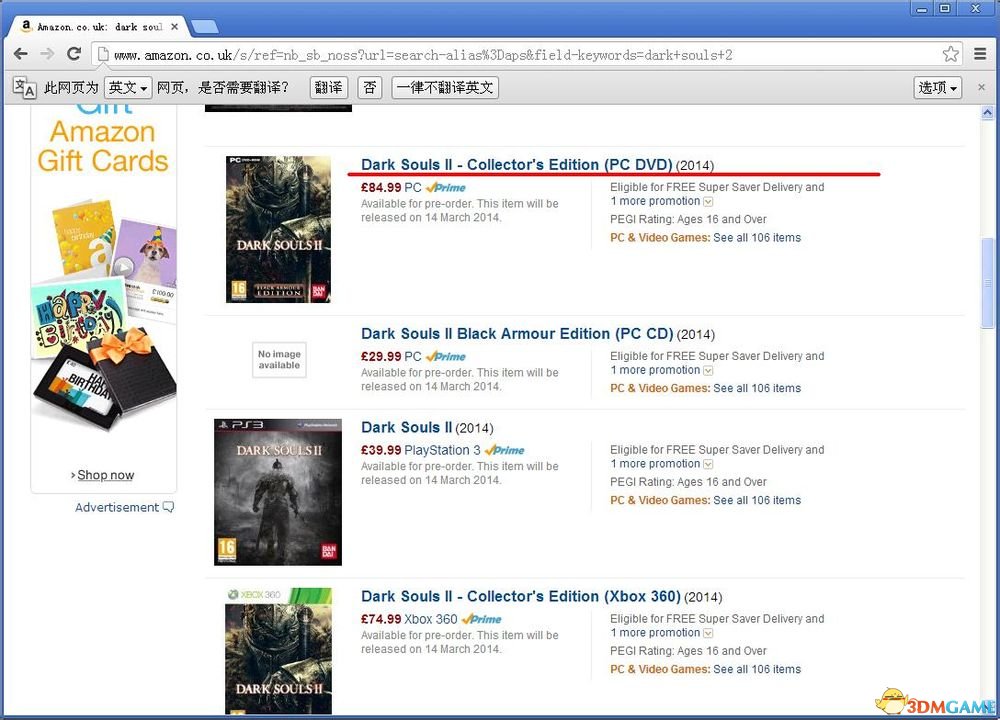Click the browser forward arrow
1000x720 pixels.
pyautogui.click(x=47, y=54)
